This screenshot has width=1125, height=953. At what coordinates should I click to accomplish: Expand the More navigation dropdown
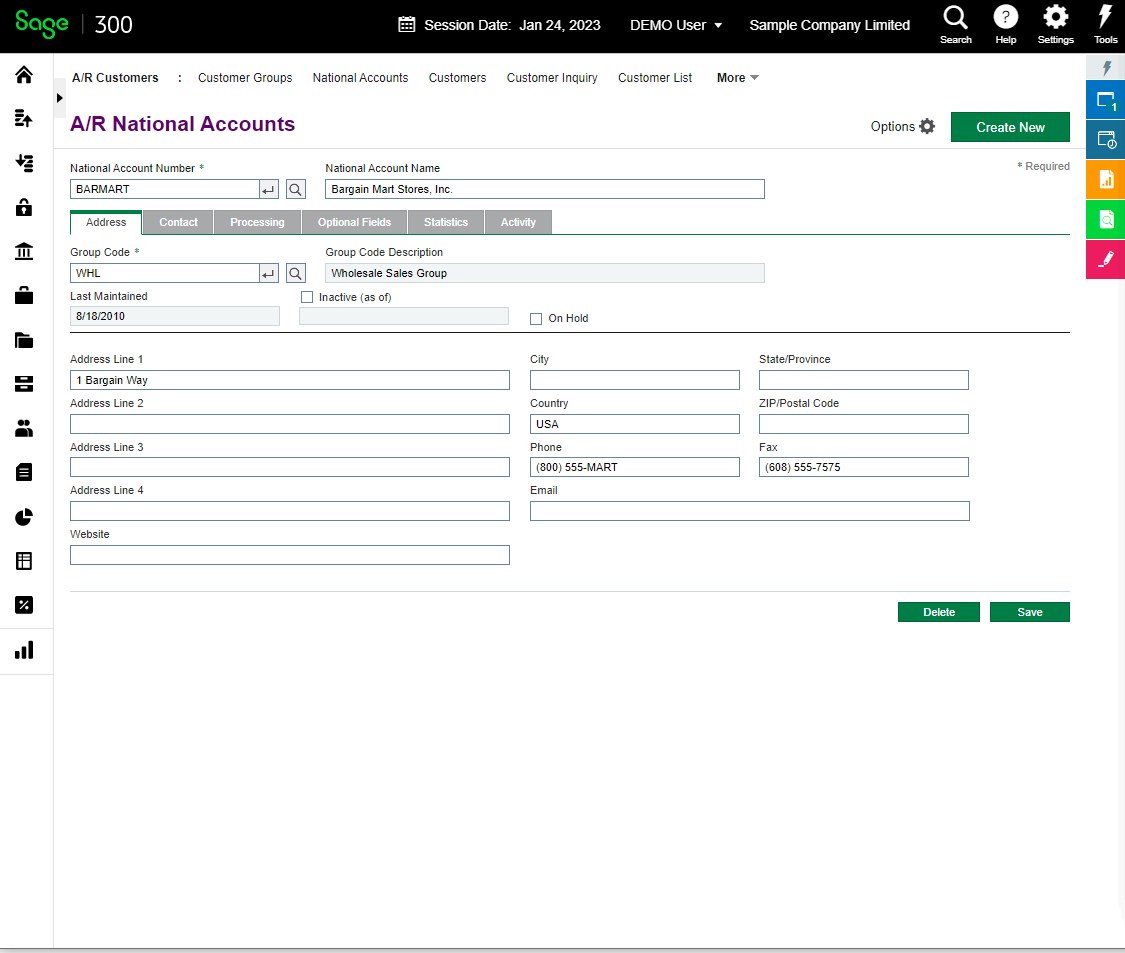click(738, 78)
